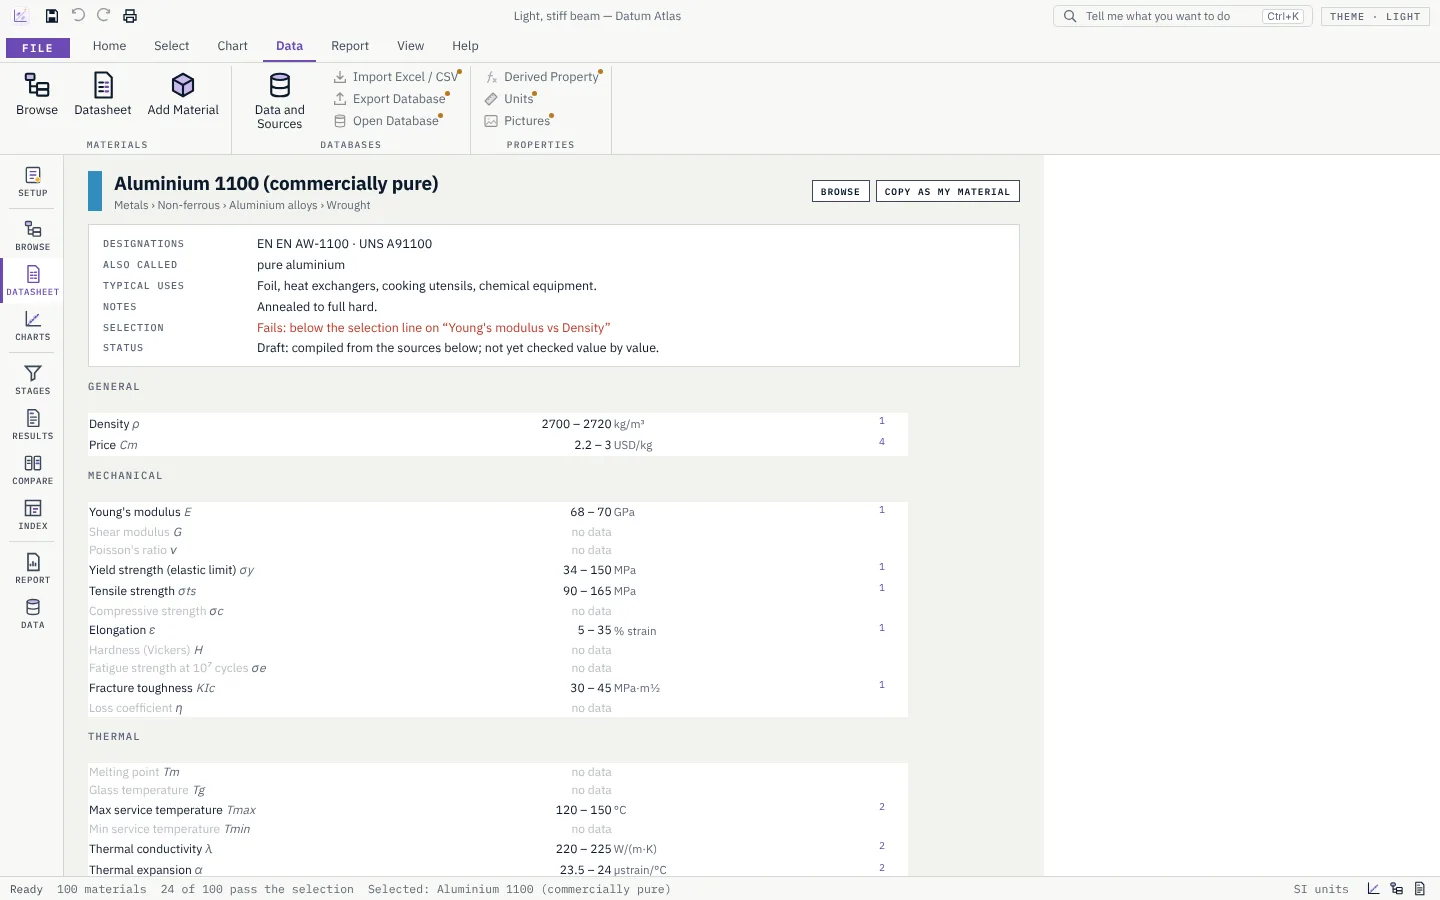Open the Compare sidebar panel
This screenshot has width=1440, height=900.
point(32,470)
